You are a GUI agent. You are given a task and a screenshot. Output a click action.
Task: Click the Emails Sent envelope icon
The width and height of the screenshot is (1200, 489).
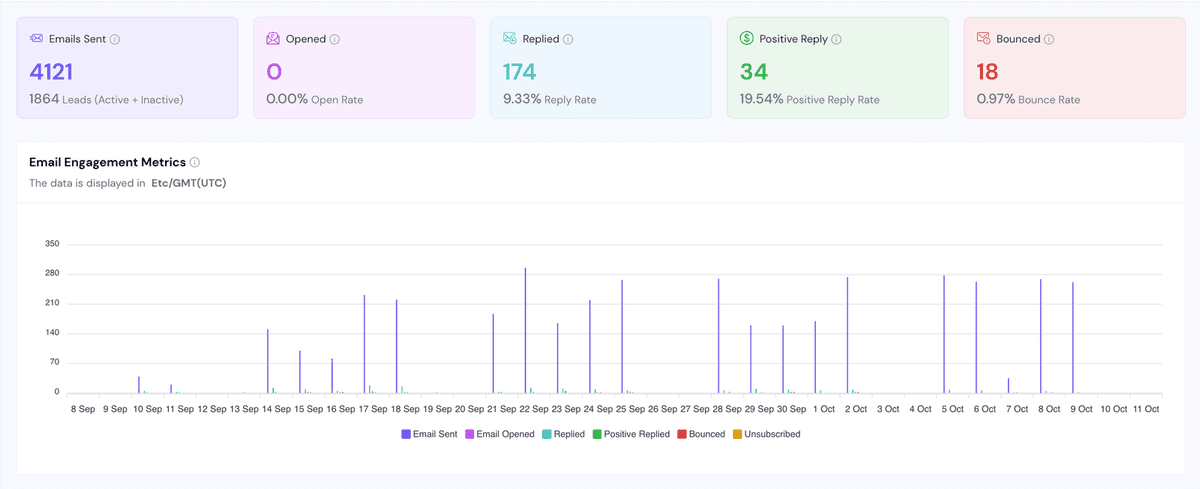pos(36,39)
